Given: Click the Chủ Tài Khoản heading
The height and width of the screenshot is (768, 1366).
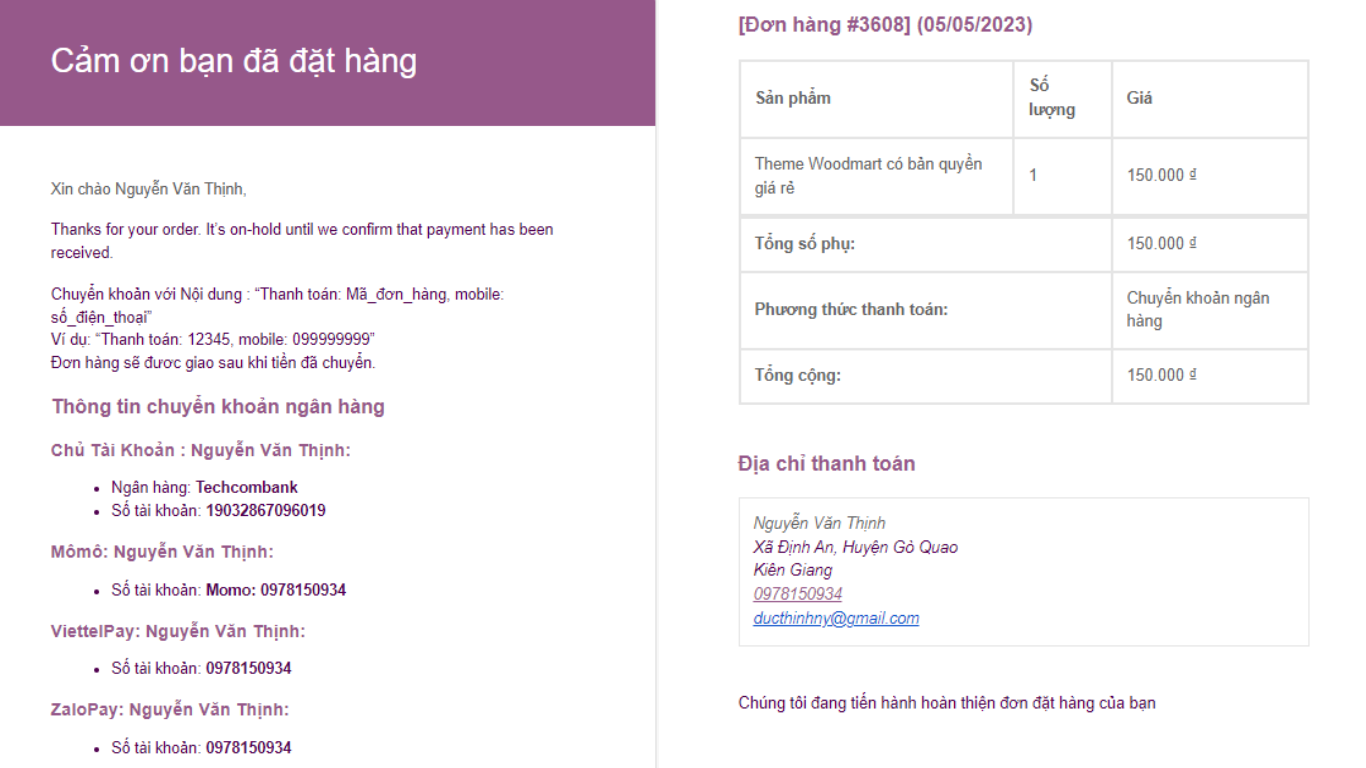Looking at the screenshot, I should 201,450.
